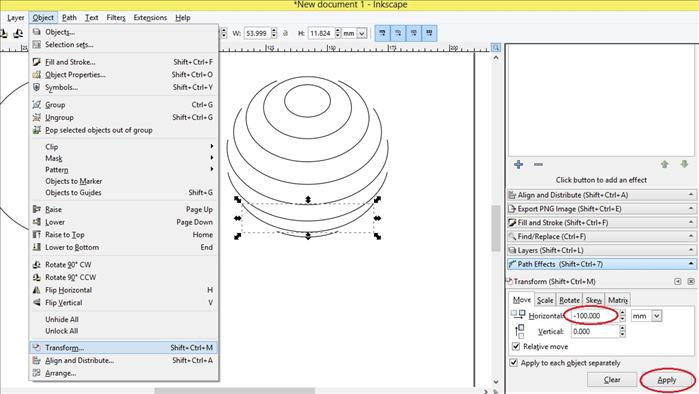The width and height of the screenshot is (699, 394).
Task: Select Flip Horizontal
Action: [124, 290]
